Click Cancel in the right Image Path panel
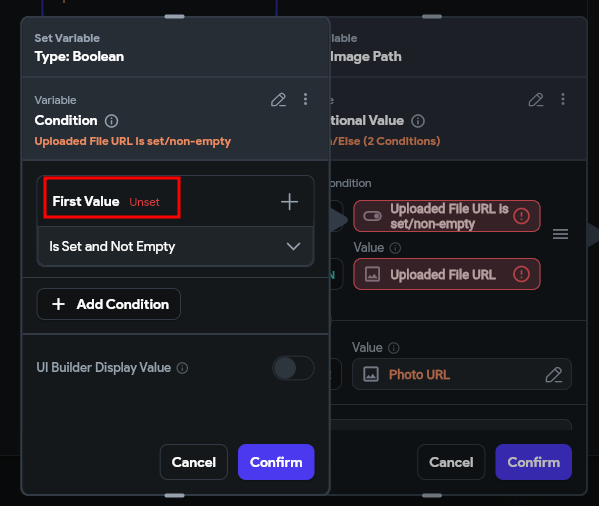The width and height of the screenshot is (599, 506). coord(451,462)
